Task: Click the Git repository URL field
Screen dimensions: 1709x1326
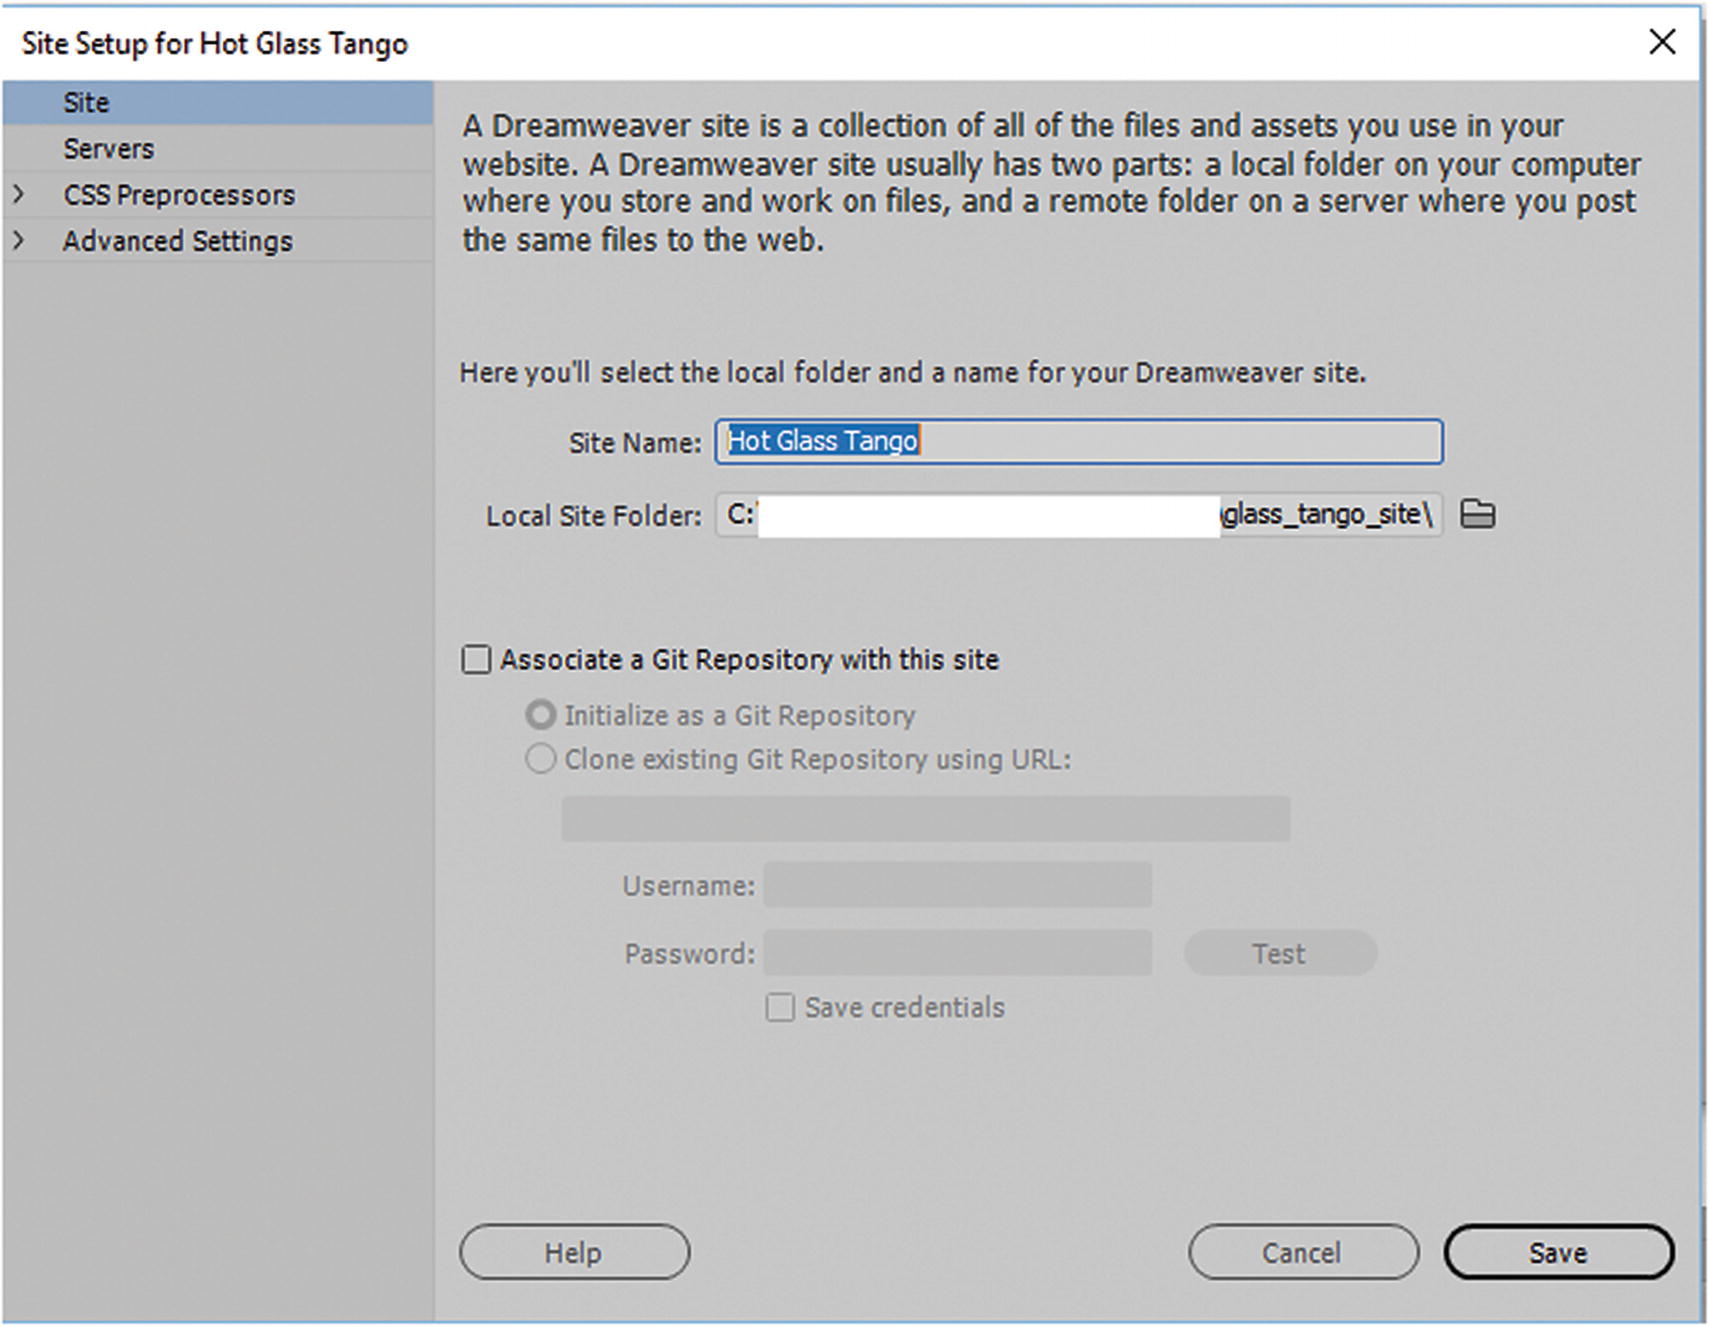Action: pyautogui.click(x=926, y=819)
